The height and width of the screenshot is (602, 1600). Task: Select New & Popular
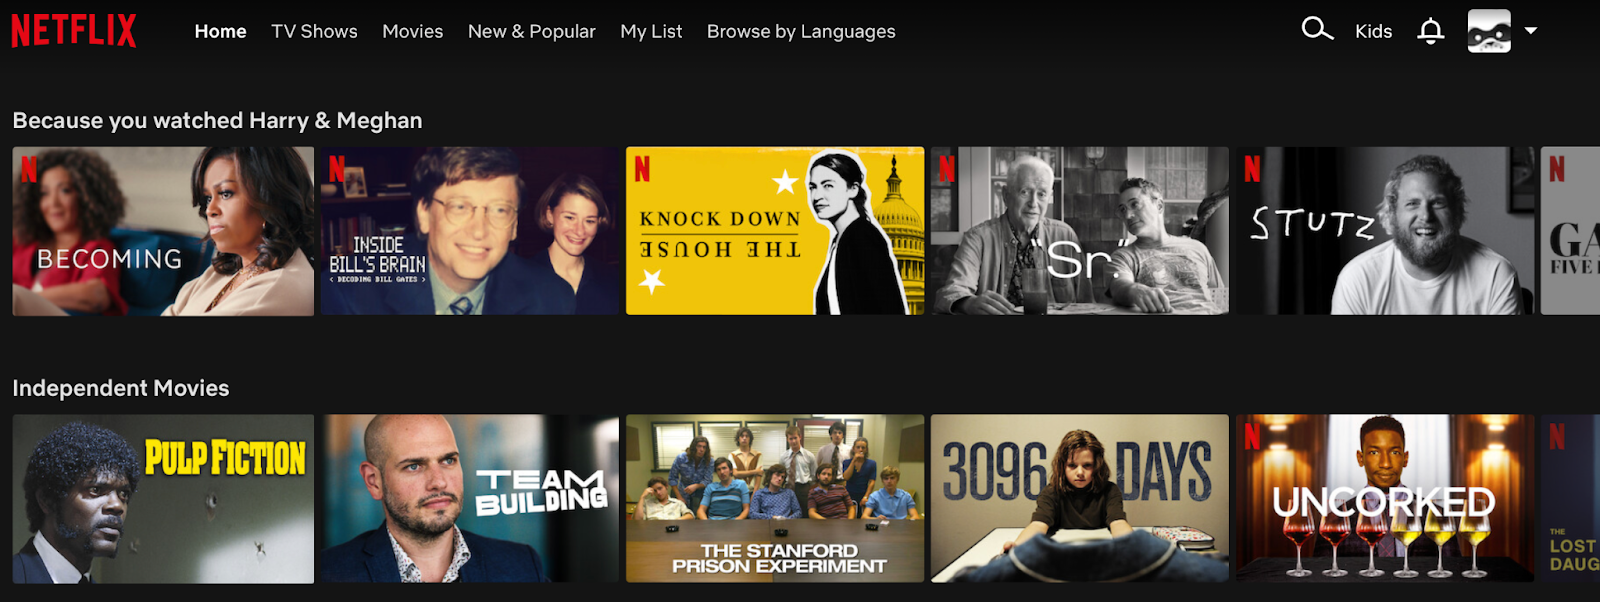click(x=531, y=31)
